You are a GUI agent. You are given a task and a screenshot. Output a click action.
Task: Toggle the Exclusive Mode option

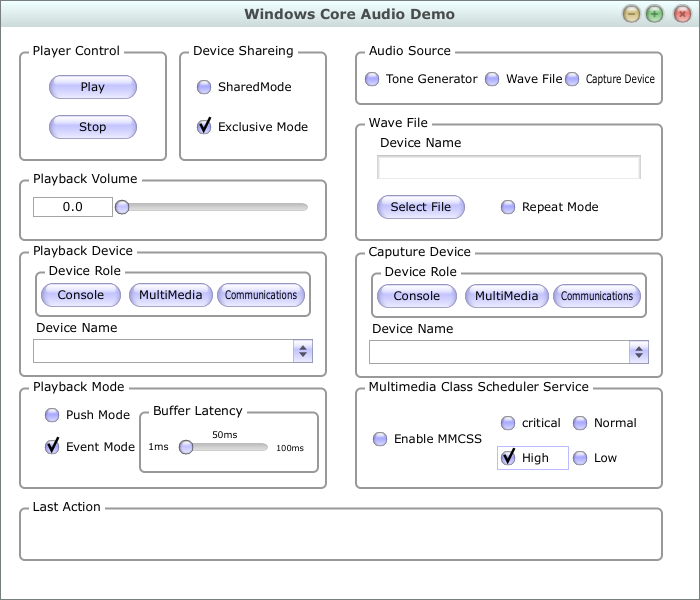coord(204,127)
